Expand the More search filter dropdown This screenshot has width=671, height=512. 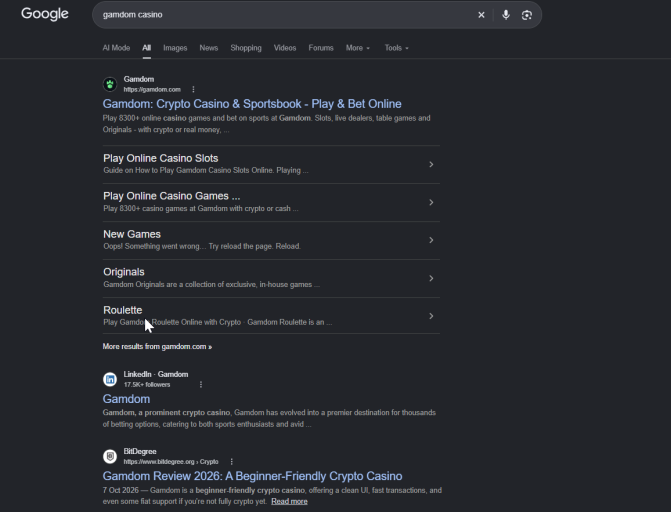coord(358,48)
